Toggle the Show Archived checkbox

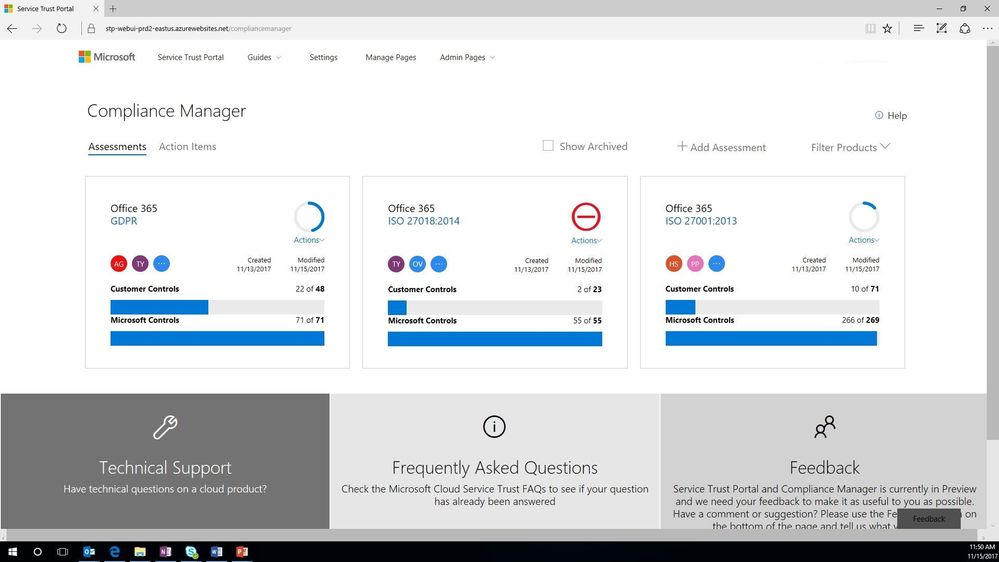[548, 146]
